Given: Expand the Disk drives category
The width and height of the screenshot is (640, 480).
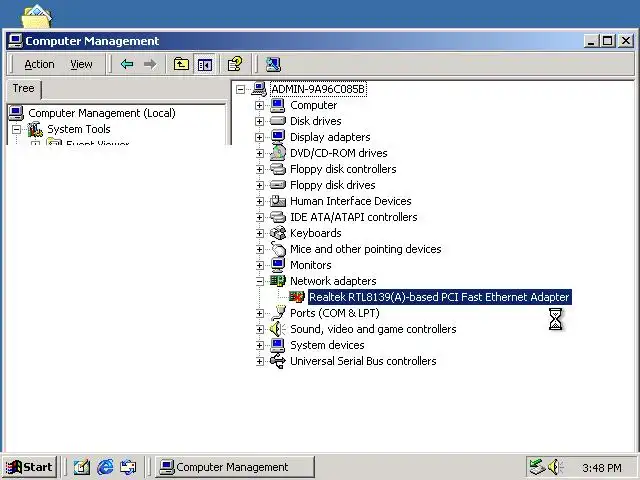Looking at the screenshot, I should coord(259,121).
